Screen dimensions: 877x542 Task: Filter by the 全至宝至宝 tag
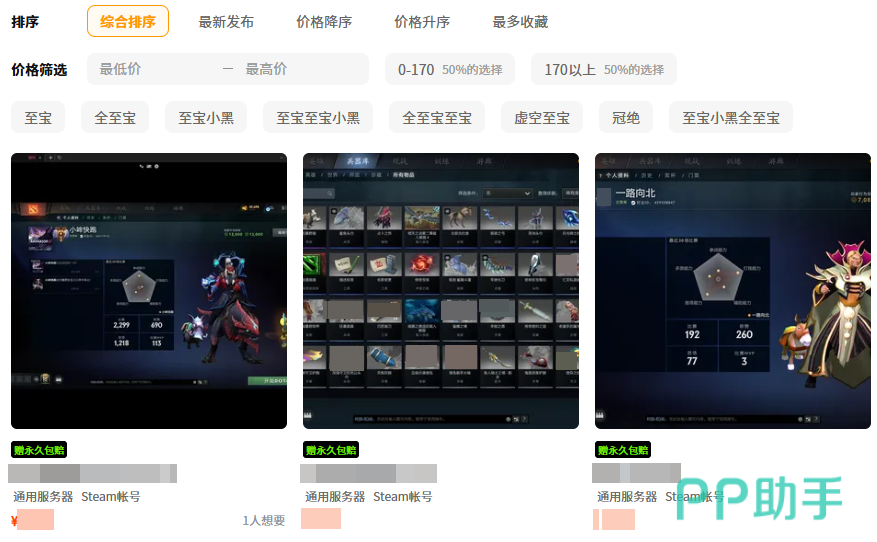pos(437,117)
